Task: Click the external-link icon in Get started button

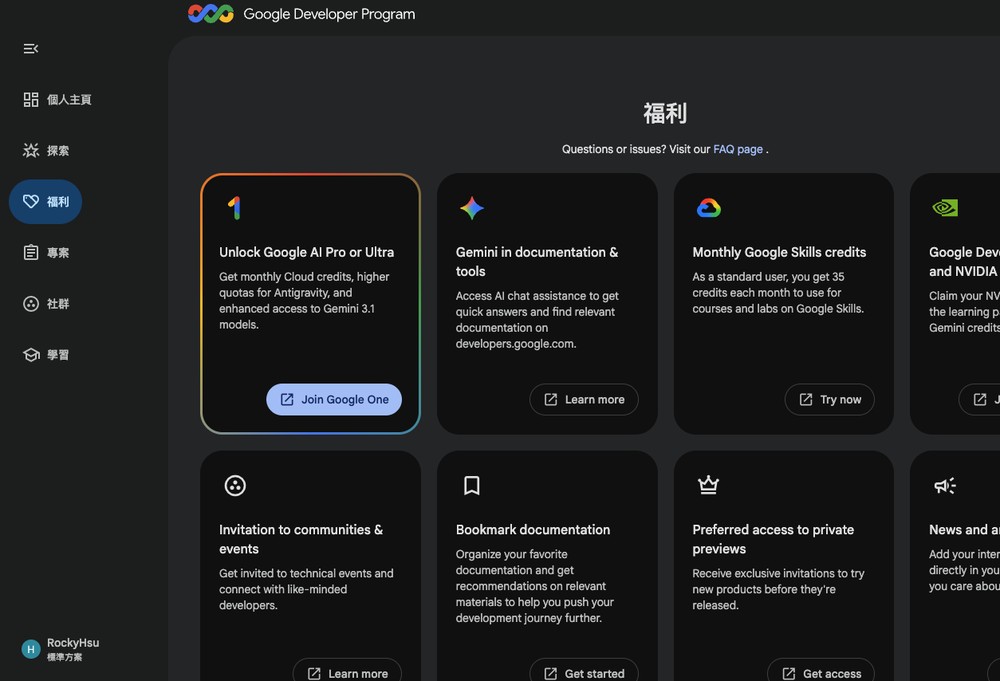Action: 550,673
